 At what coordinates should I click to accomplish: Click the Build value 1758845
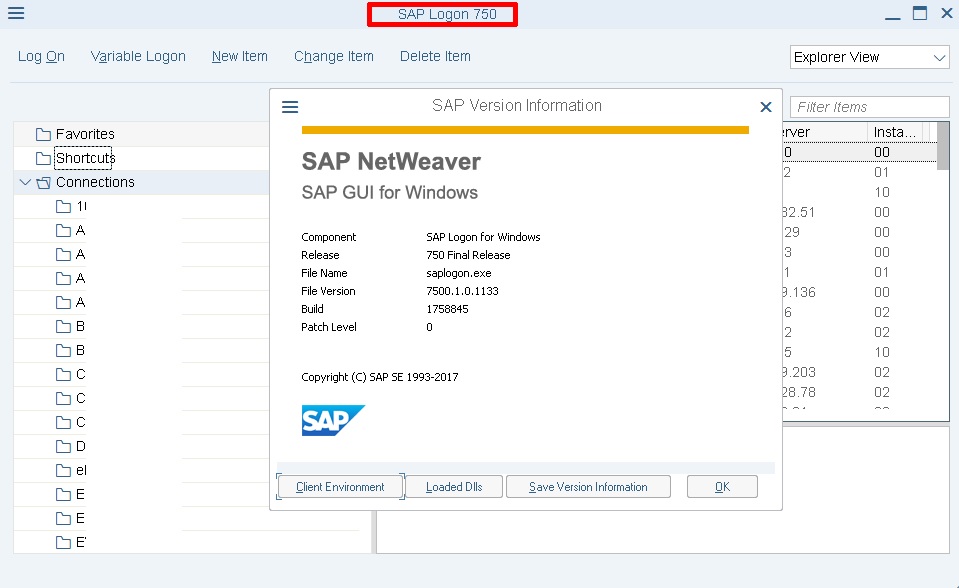[x=447, y=309]
